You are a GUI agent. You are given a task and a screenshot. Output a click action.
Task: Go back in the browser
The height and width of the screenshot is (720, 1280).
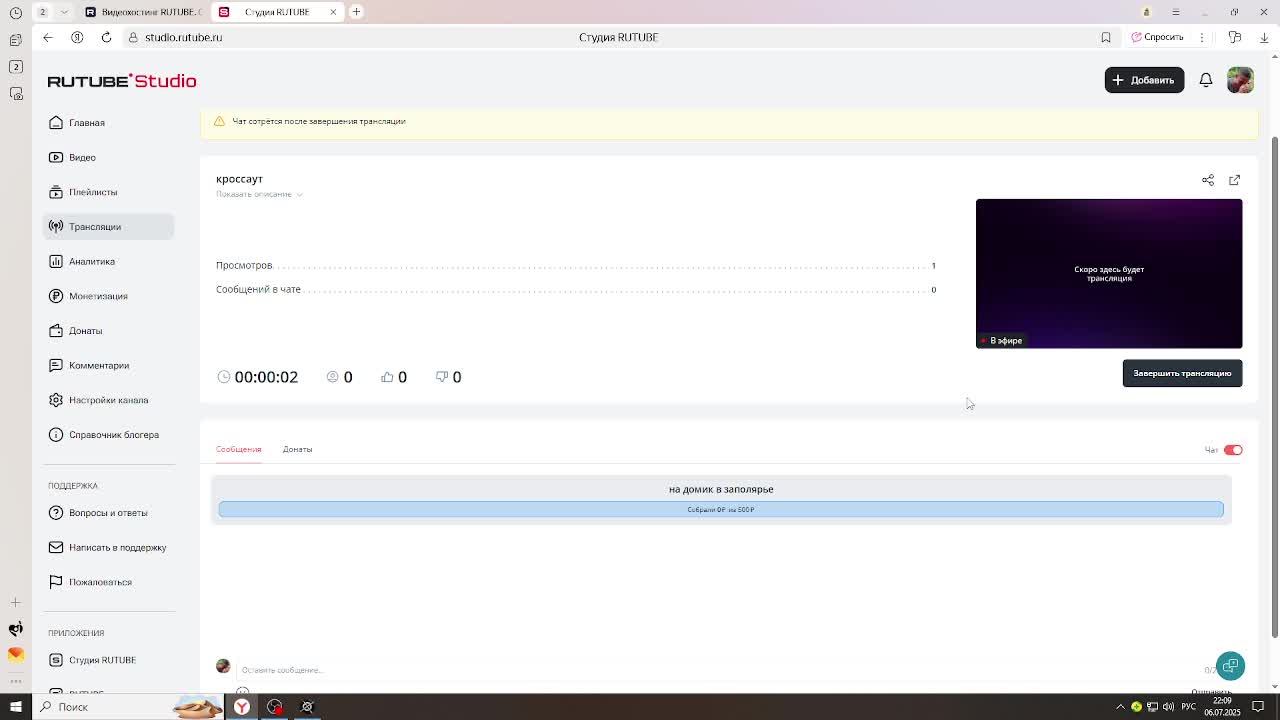point(48,37)
